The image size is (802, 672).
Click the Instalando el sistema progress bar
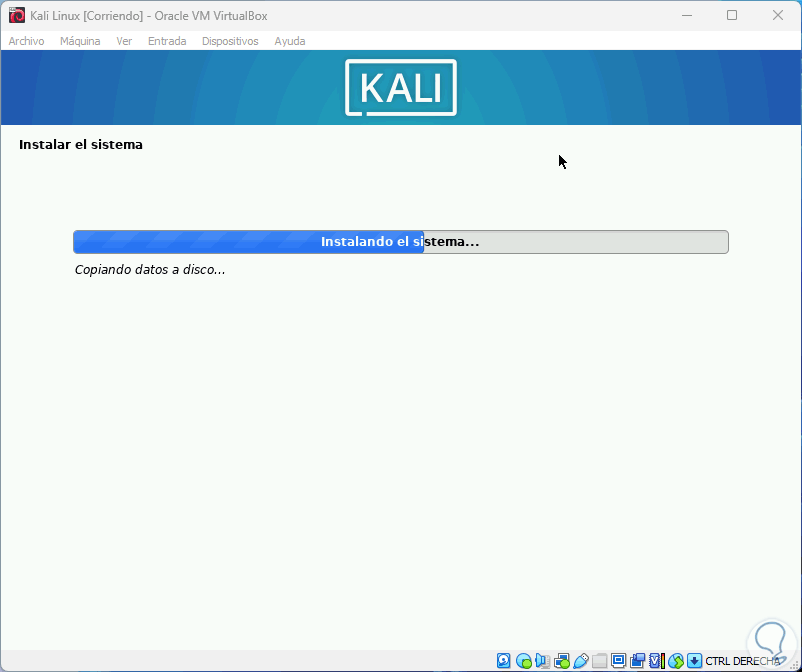[x=400, y=242]
